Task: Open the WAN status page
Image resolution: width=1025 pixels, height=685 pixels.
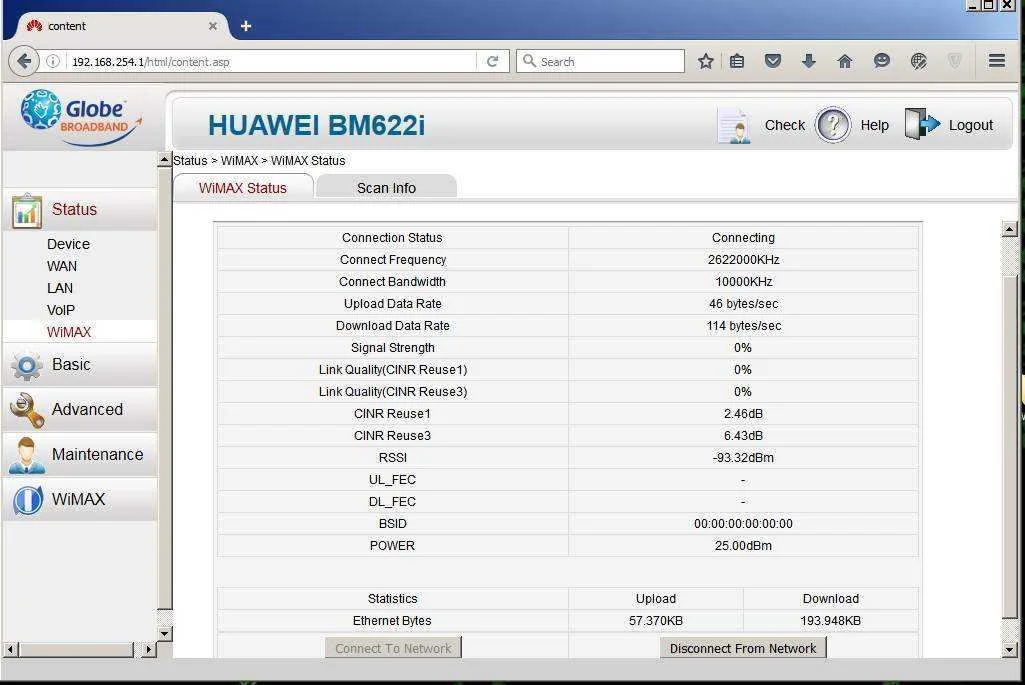Action: tap(62, 266)
